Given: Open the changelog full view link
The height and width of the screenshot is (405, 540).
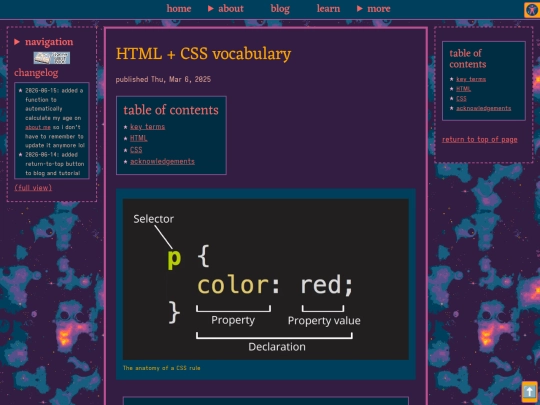Looking at the screenshot, I should (33, 188).
